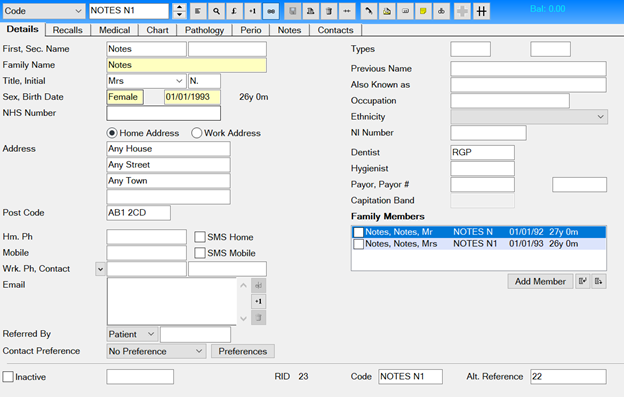
Task: Expand the No Preference contact dropdown
Action: coord(156,351)
